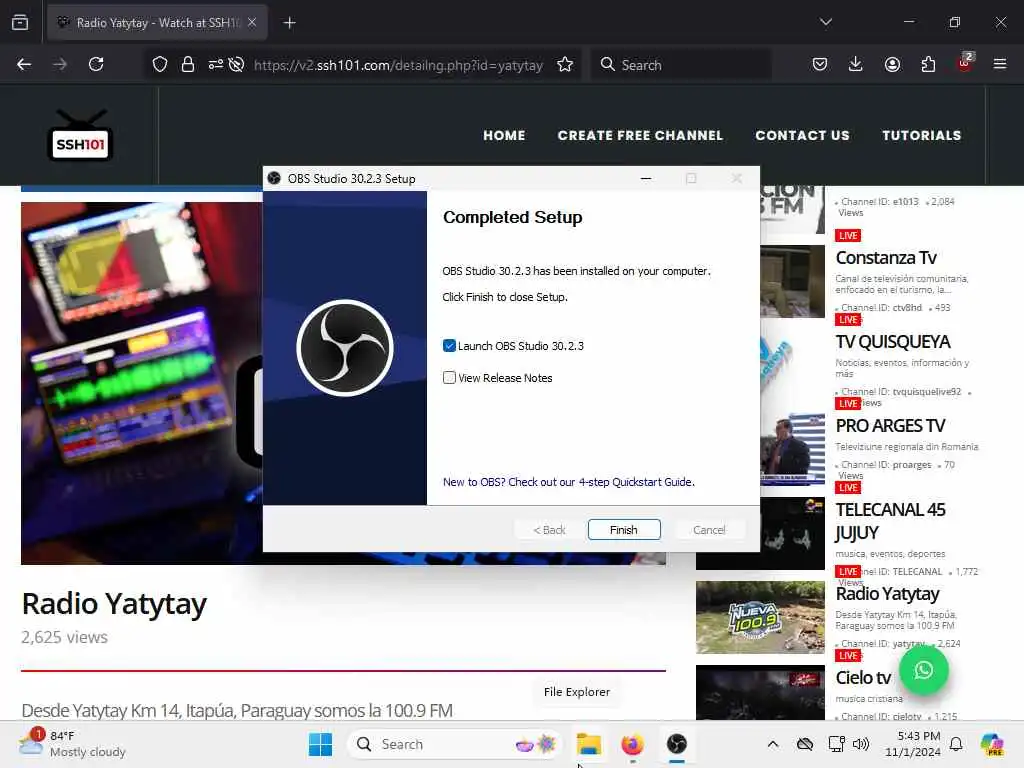The height and width of the screenshot is (768, 1024).
Task: Click the ssh101.com URL address field
Action: [398, 65]
